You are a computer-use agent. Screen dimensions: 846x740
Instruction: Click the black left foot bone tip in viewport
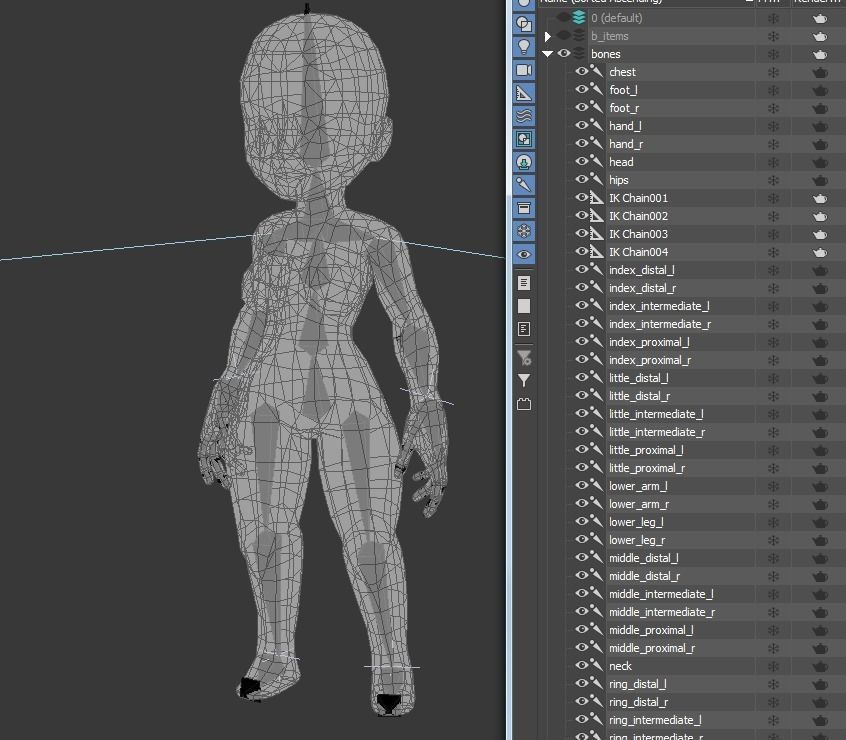pyautogui.click(x=250, y=688)
